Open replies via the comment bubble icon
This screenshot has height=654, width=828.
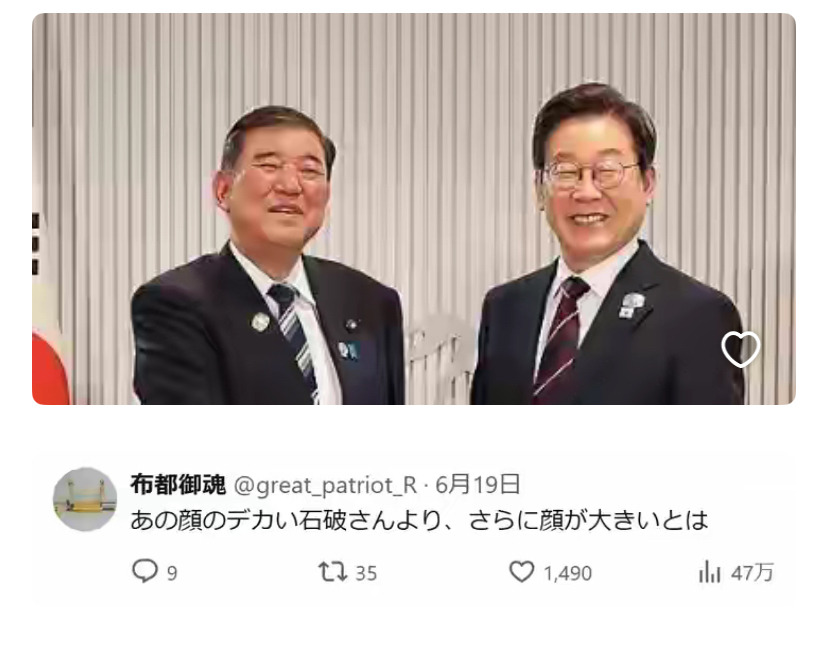[144, 572]
